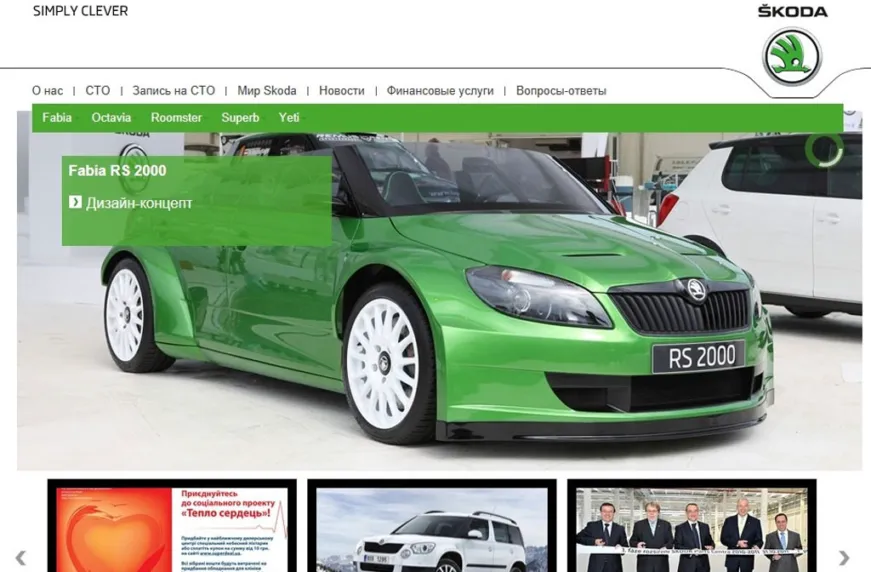Image resolution: width=871 pixels, height=572 pixels.
Task: Open the О нас menu item
Action: (x=47, y=91)
